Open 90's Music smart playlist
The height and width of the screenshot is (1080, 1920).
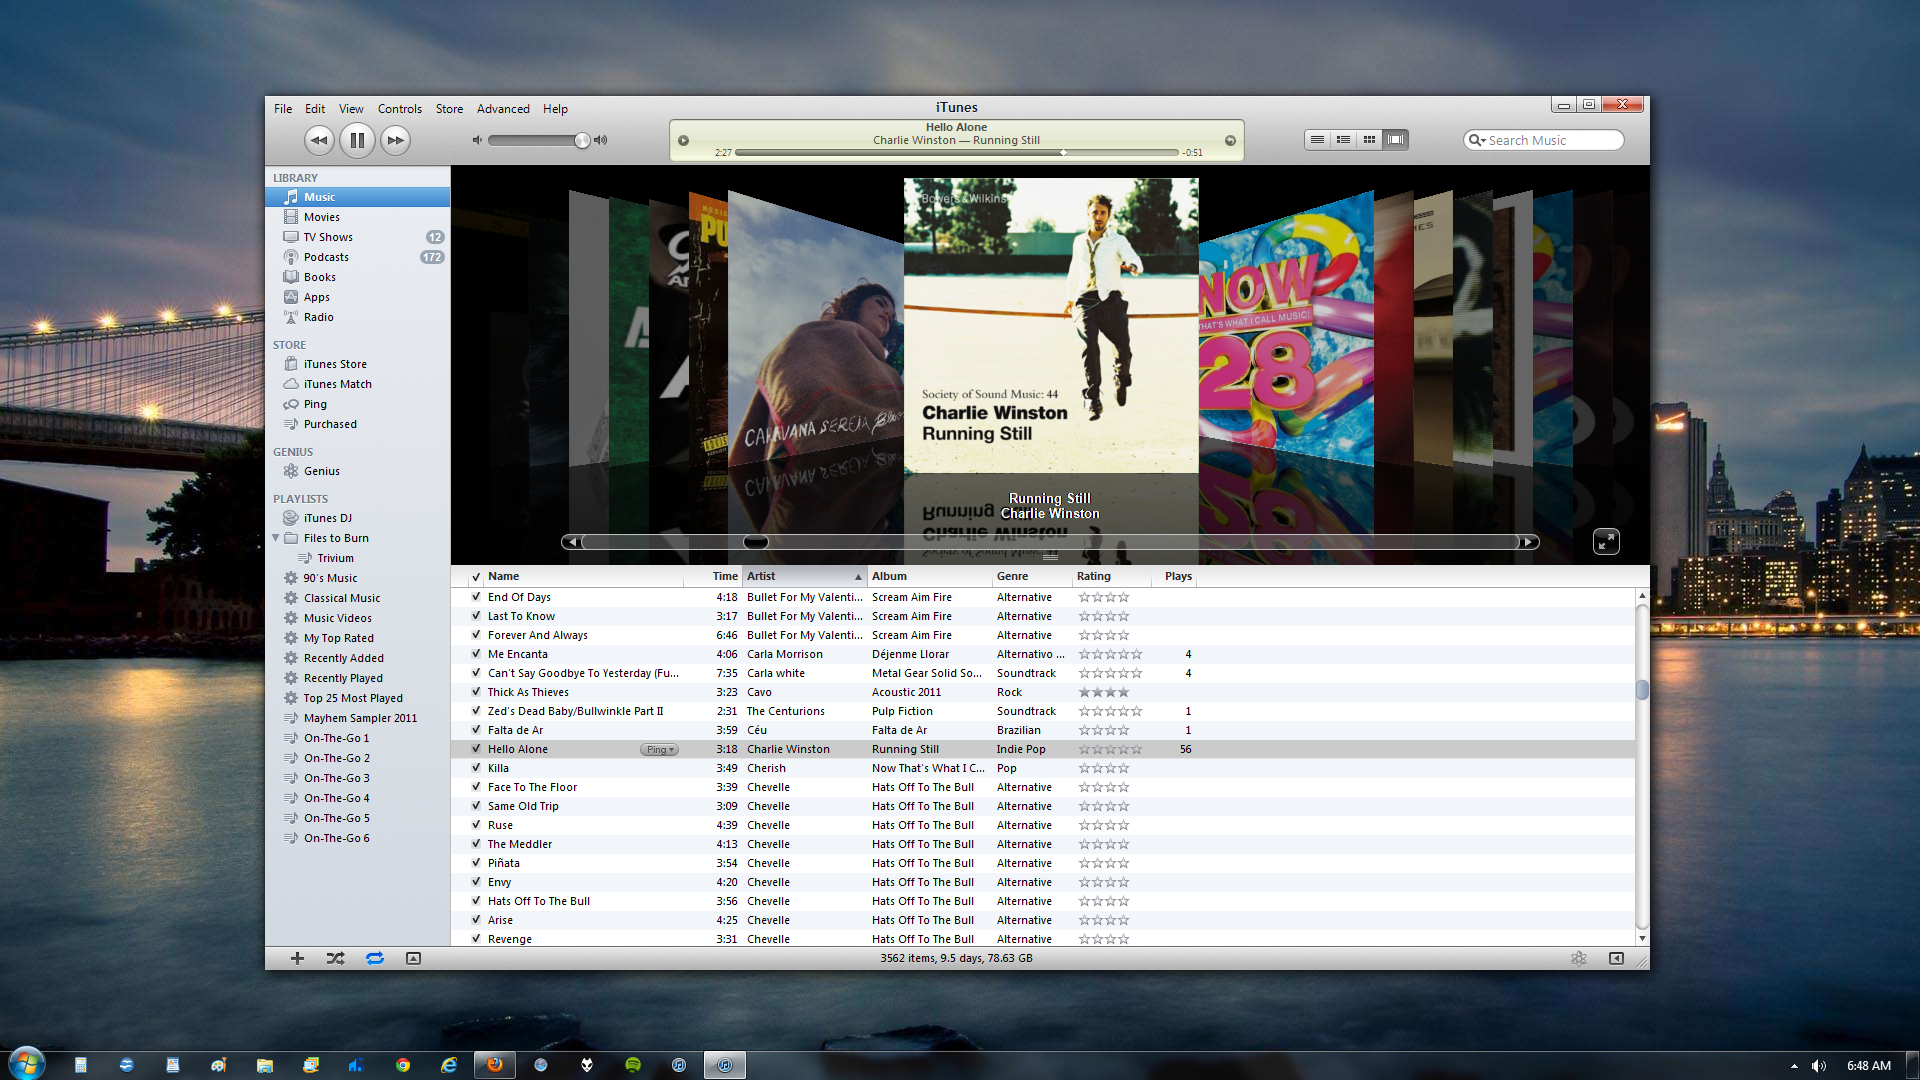pyautogui.click(x=330, y=578)
